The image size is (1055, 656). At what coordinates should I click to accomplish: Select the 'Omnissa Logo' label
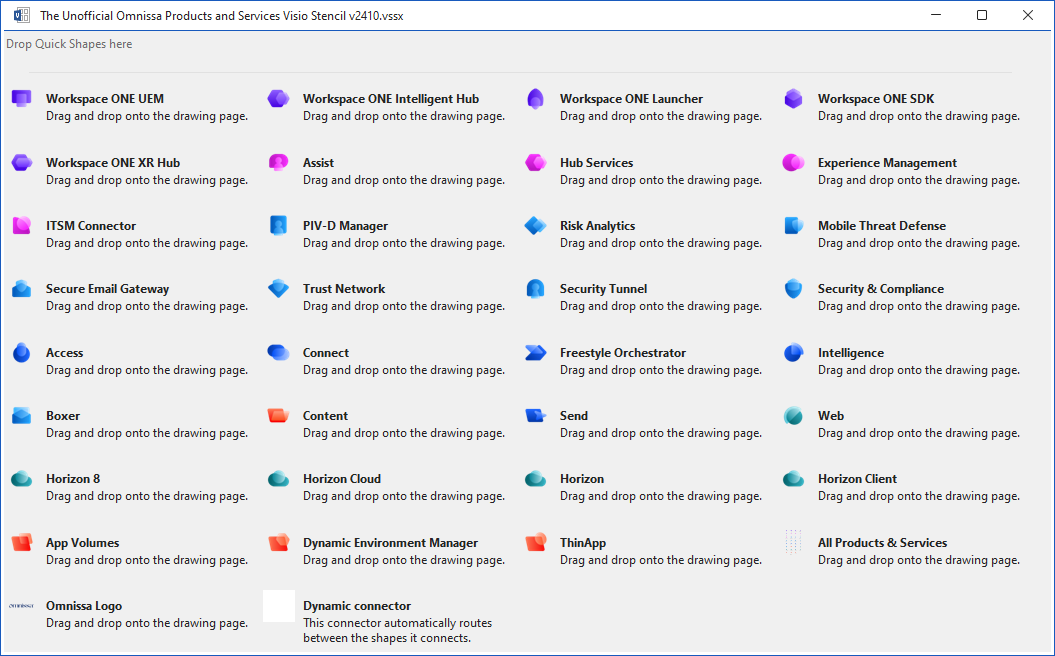[x=84, y=606]
